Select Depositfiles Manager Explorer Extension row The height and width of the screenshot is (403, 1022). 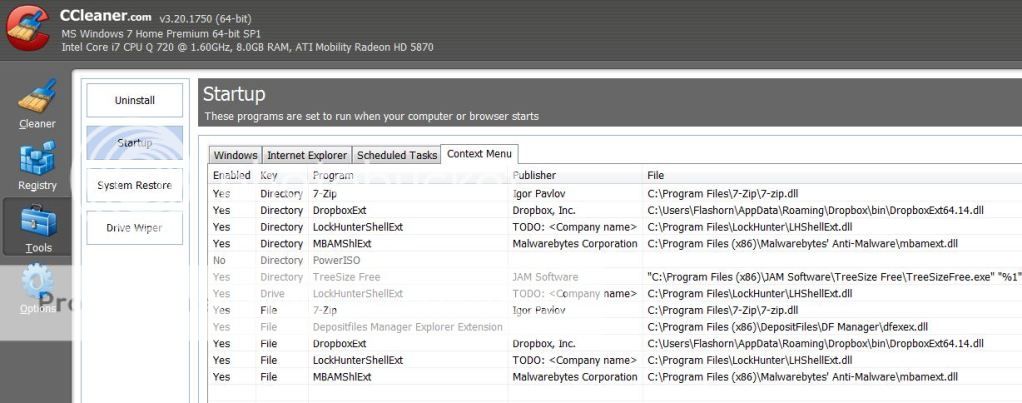615,327
